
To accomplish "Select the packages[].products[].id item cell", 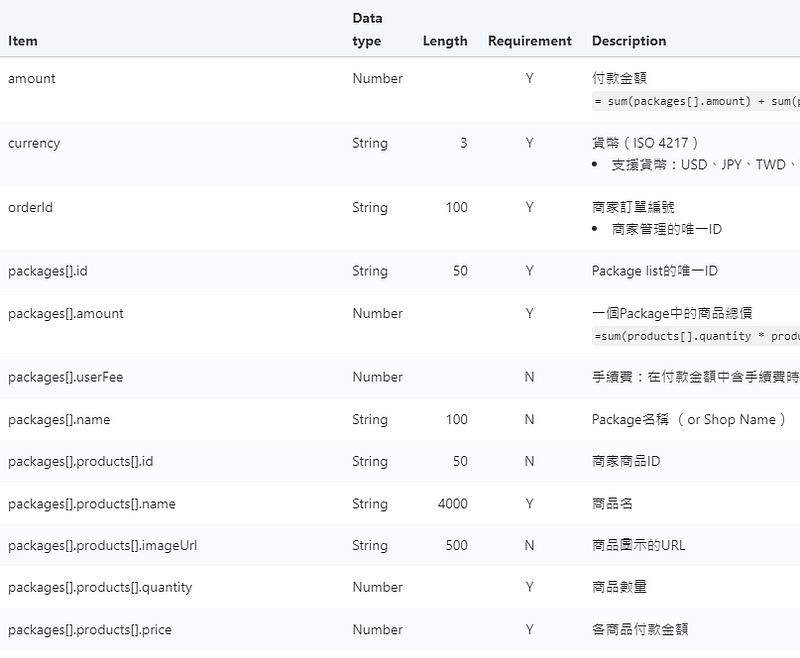I will click(x=81, y=461).
